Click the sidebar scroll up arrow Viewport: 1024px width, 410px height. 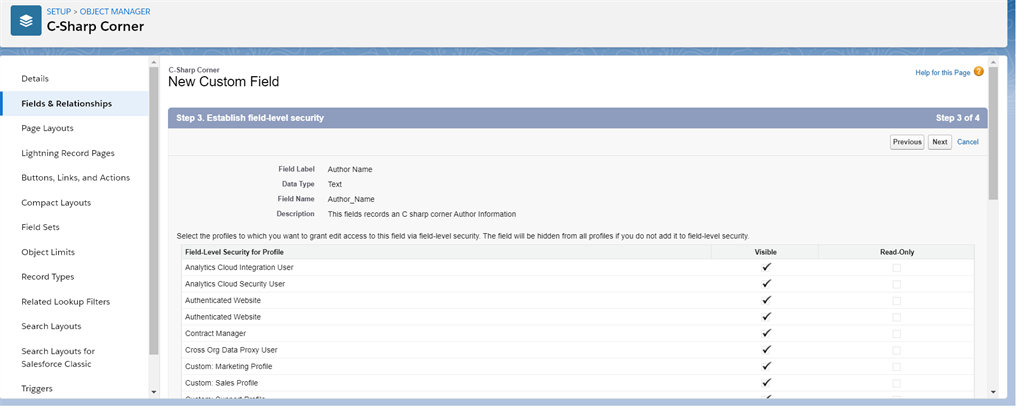pos(154,63)
